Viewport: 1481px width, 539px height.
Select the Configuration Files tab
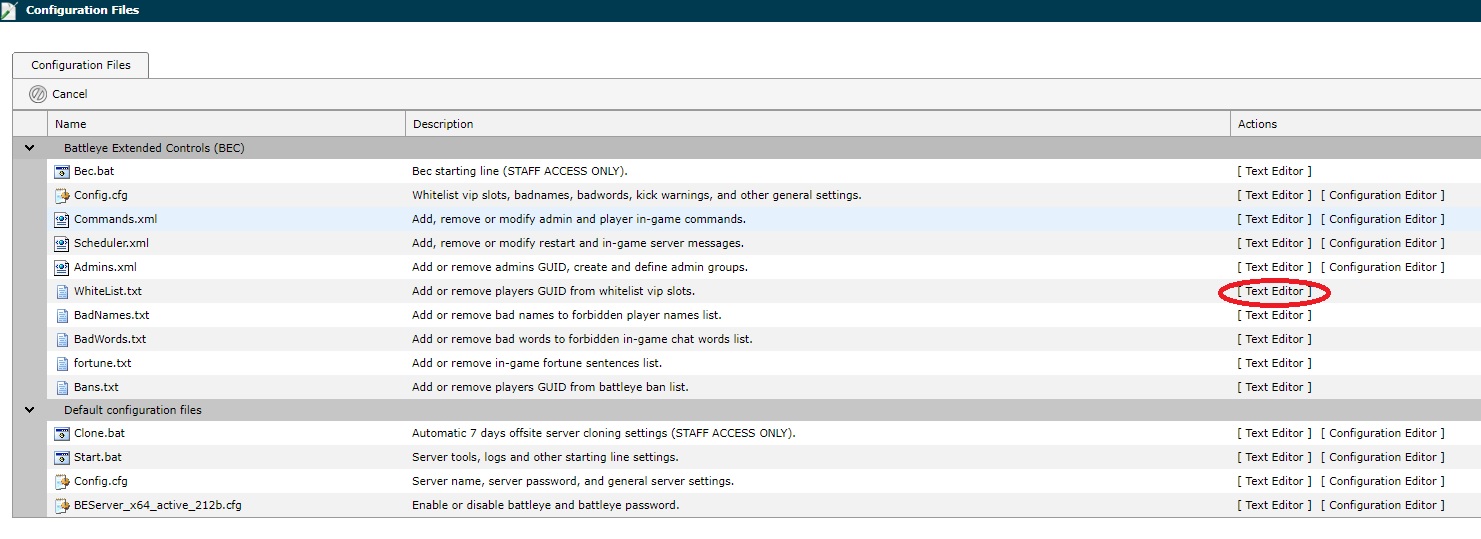pos(81,65)
